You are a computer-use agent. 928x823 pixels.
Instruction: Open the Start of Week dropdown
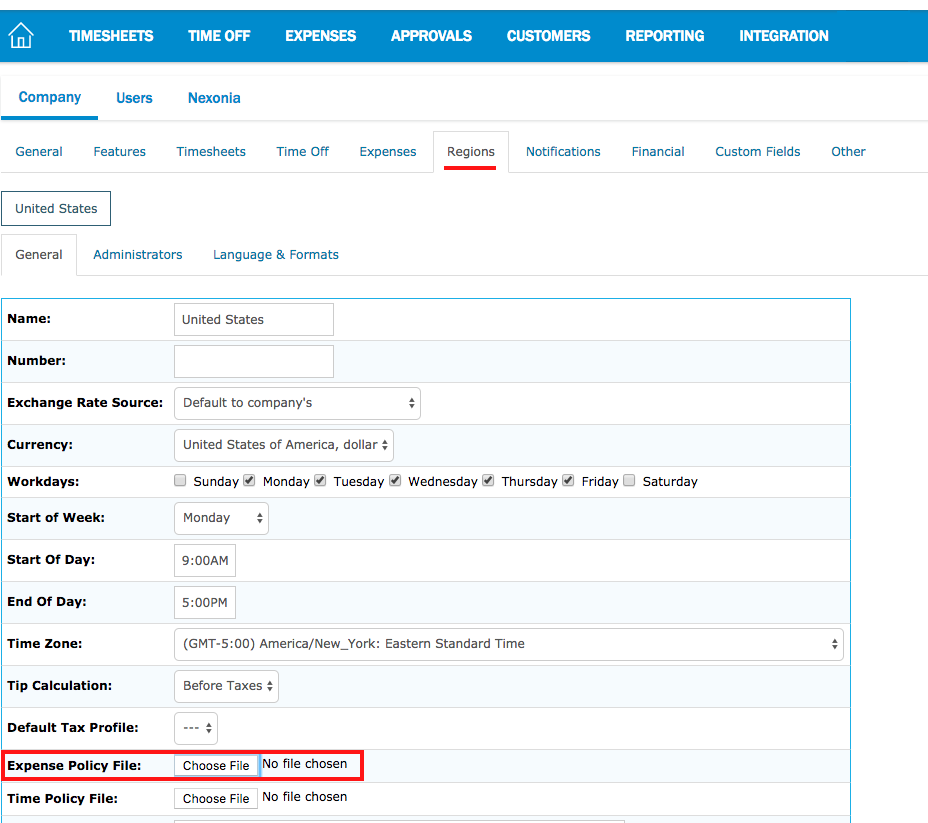[221, 518]
